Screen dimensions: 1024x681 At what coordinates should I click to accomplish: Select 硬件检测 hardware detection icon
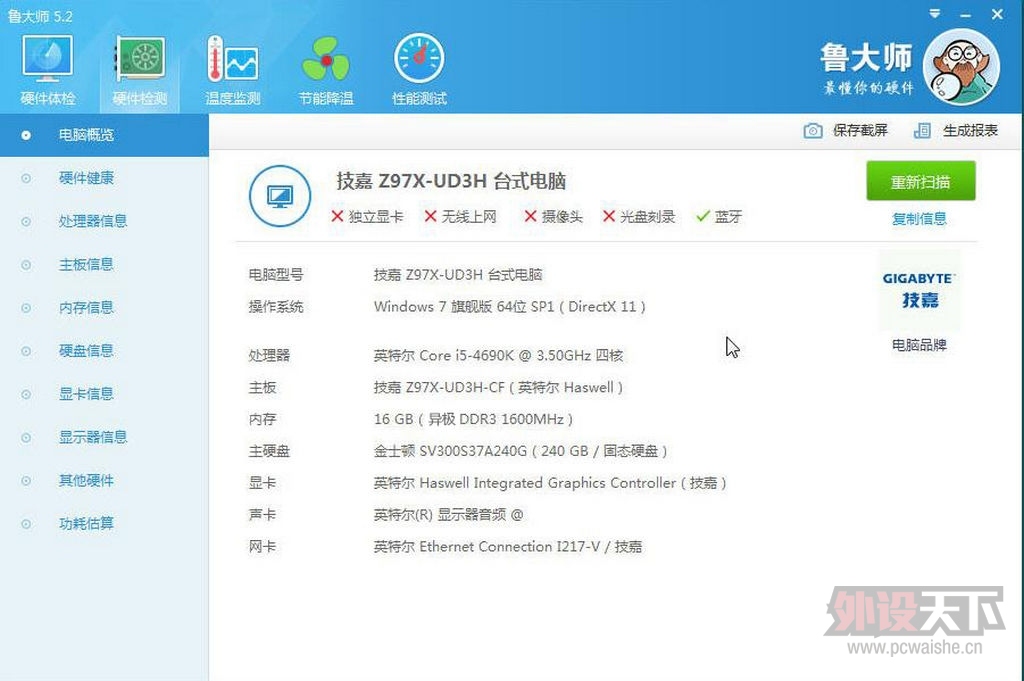140,70
